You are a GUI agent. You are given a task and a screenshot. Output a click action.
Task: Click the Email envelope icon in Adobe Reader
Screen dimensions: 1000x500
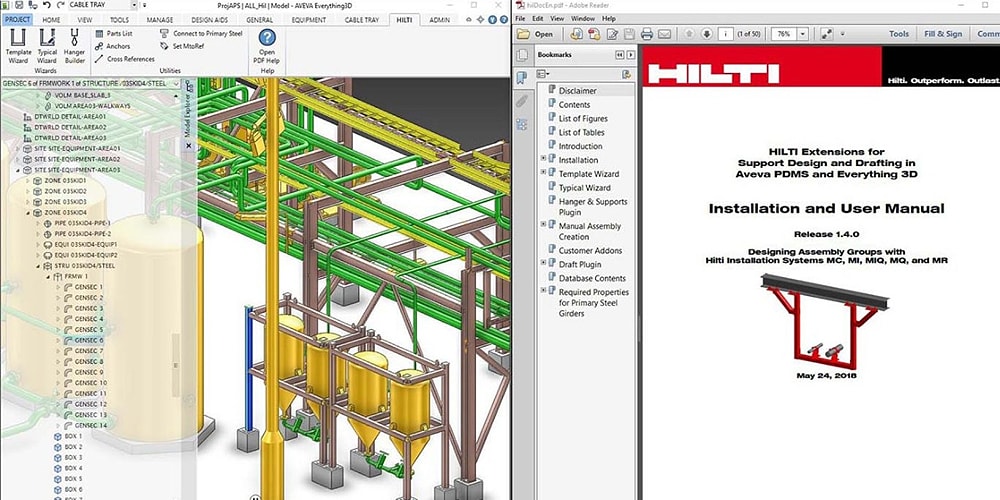664,34
